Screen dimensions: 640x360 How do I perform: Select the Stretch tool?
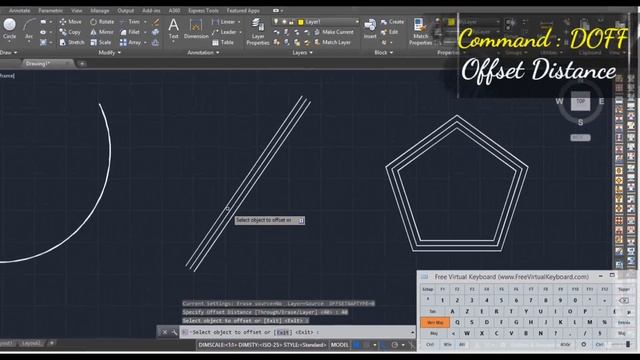click(x=72, y=42)
